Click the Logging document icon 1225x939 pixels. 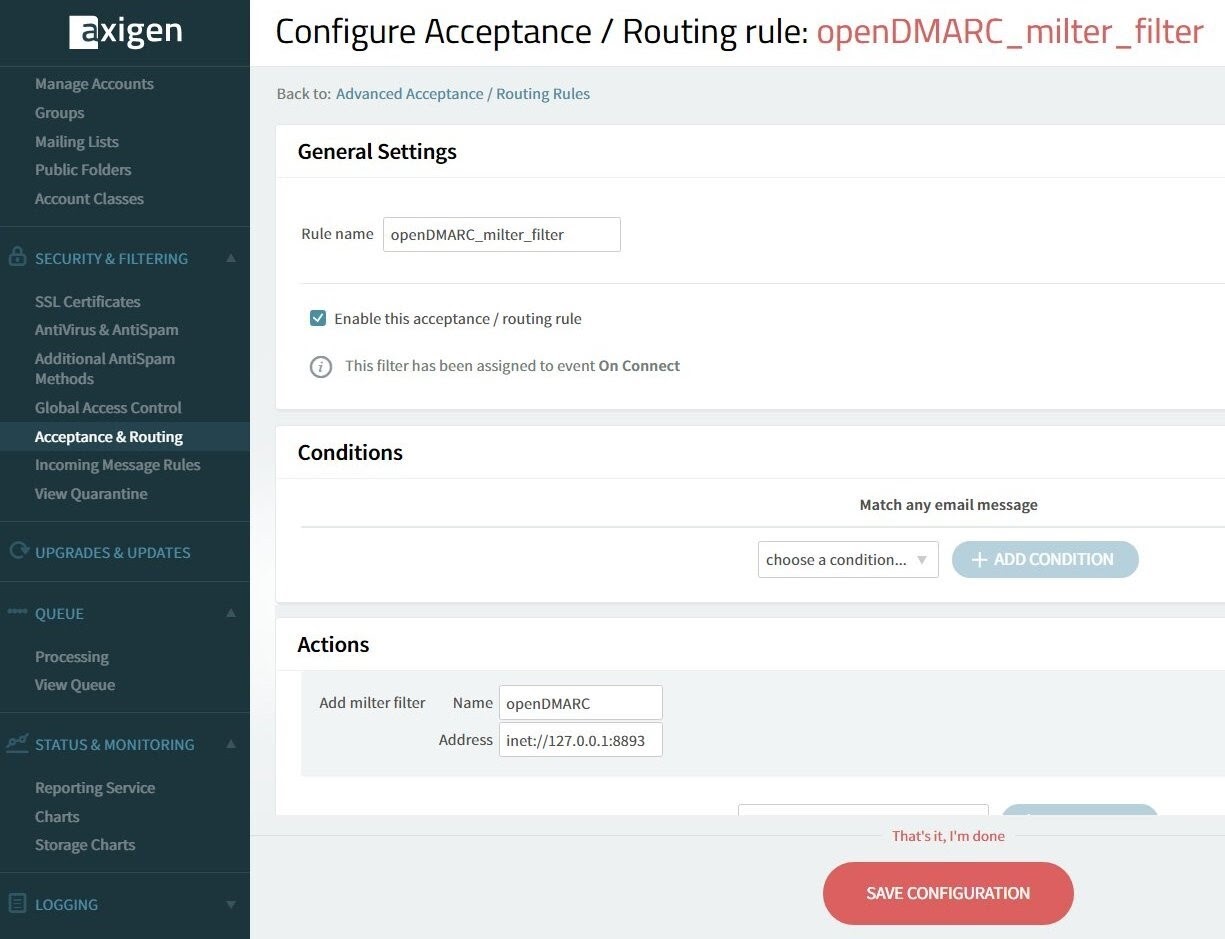(17, 904)
